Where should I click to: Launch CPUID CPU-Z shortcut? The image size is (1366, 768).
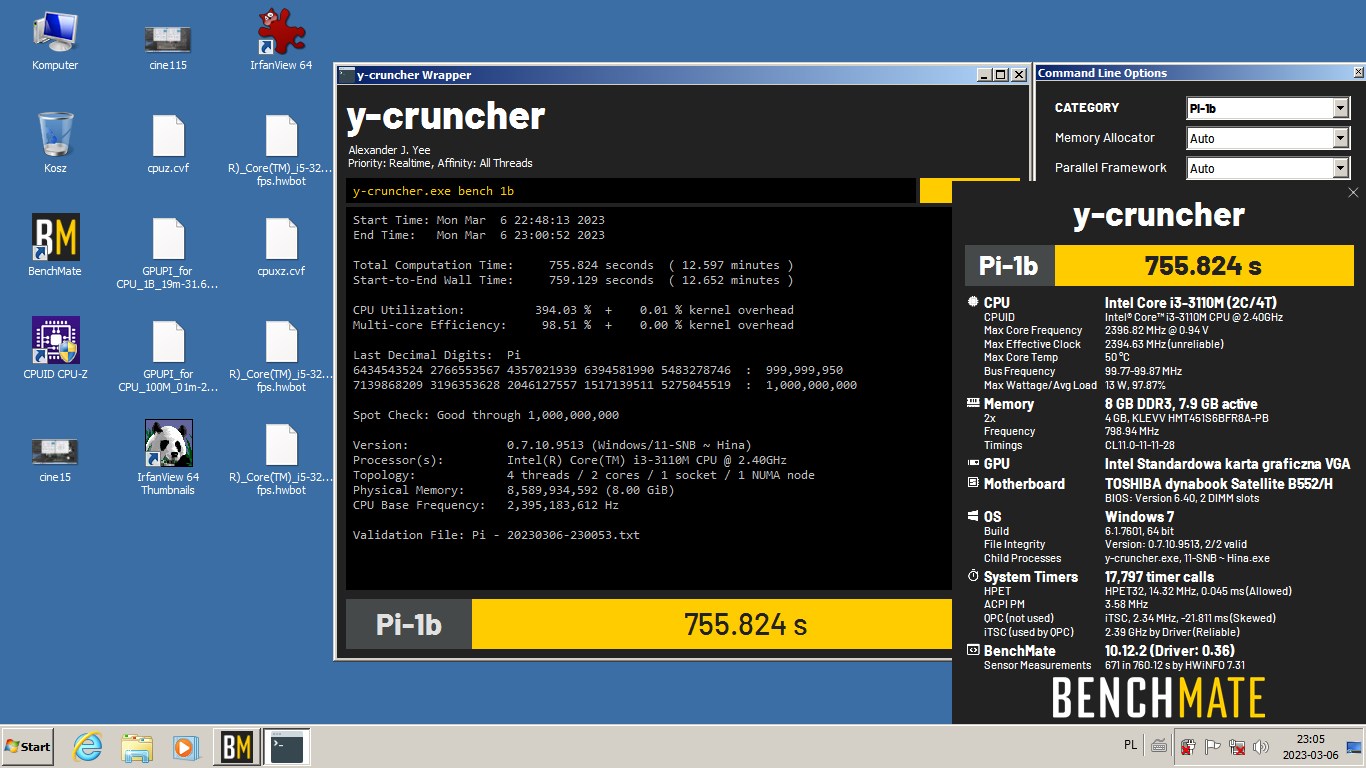point(55,349)
